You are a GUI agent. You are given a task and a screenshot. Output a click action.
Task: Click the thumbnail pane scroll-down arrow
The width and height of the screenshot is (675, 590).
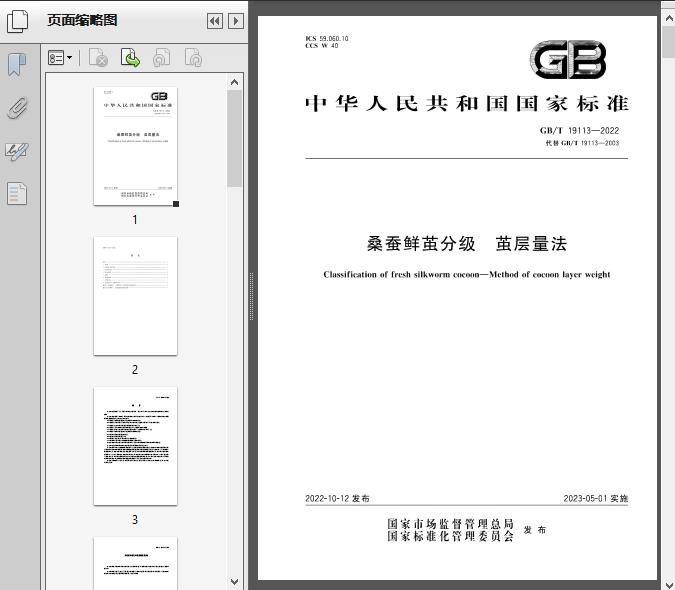tap(235, 581)
